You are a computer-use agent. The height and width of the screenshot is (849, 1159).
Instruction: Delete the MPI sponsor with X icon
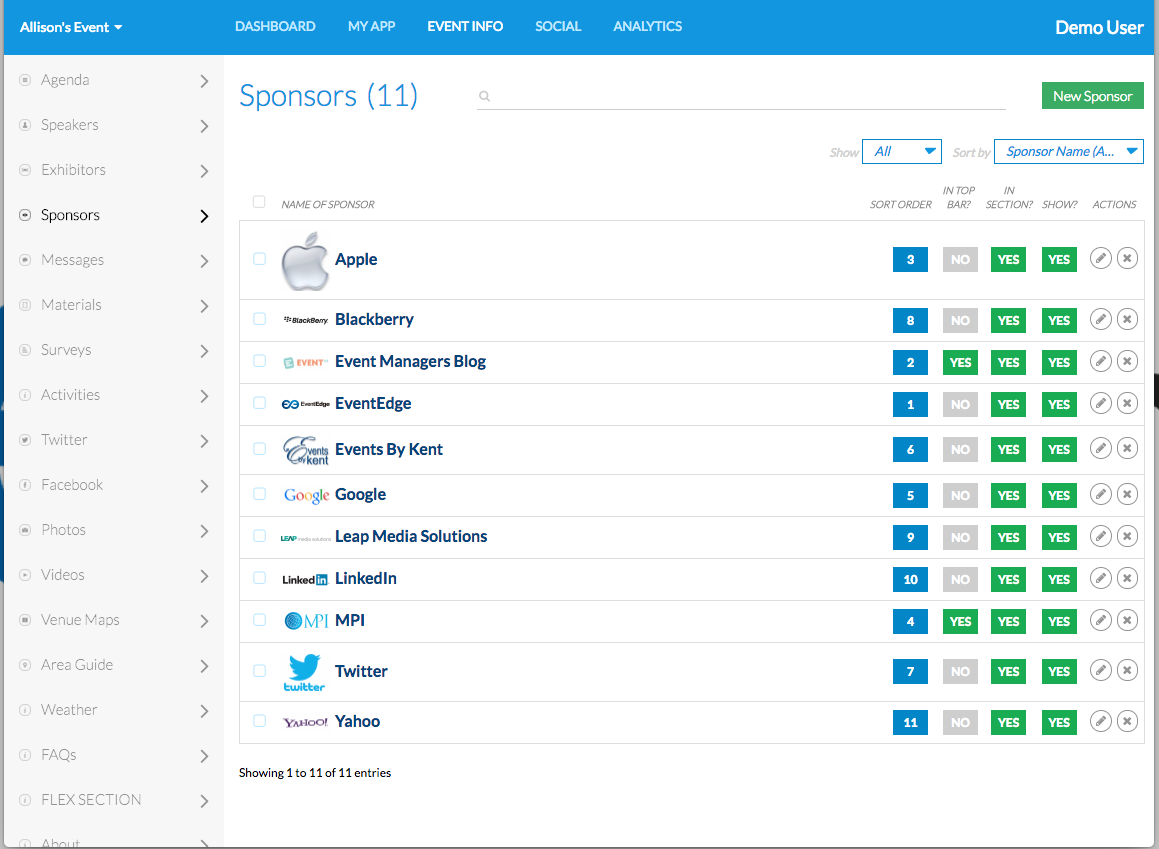coord(1127,621)
